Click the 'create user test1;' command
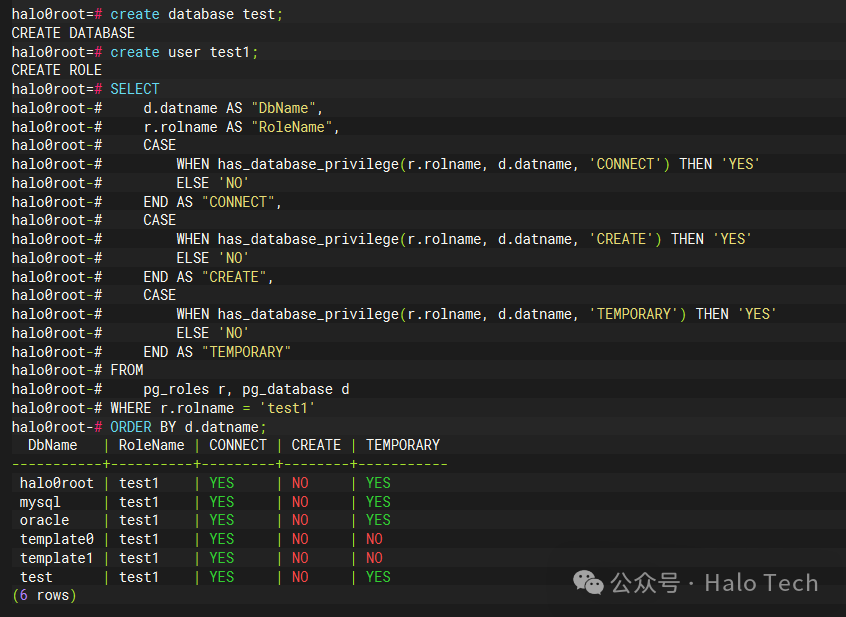Image resolution: width=846 pixels, height=617 pixels. point(184,52)
